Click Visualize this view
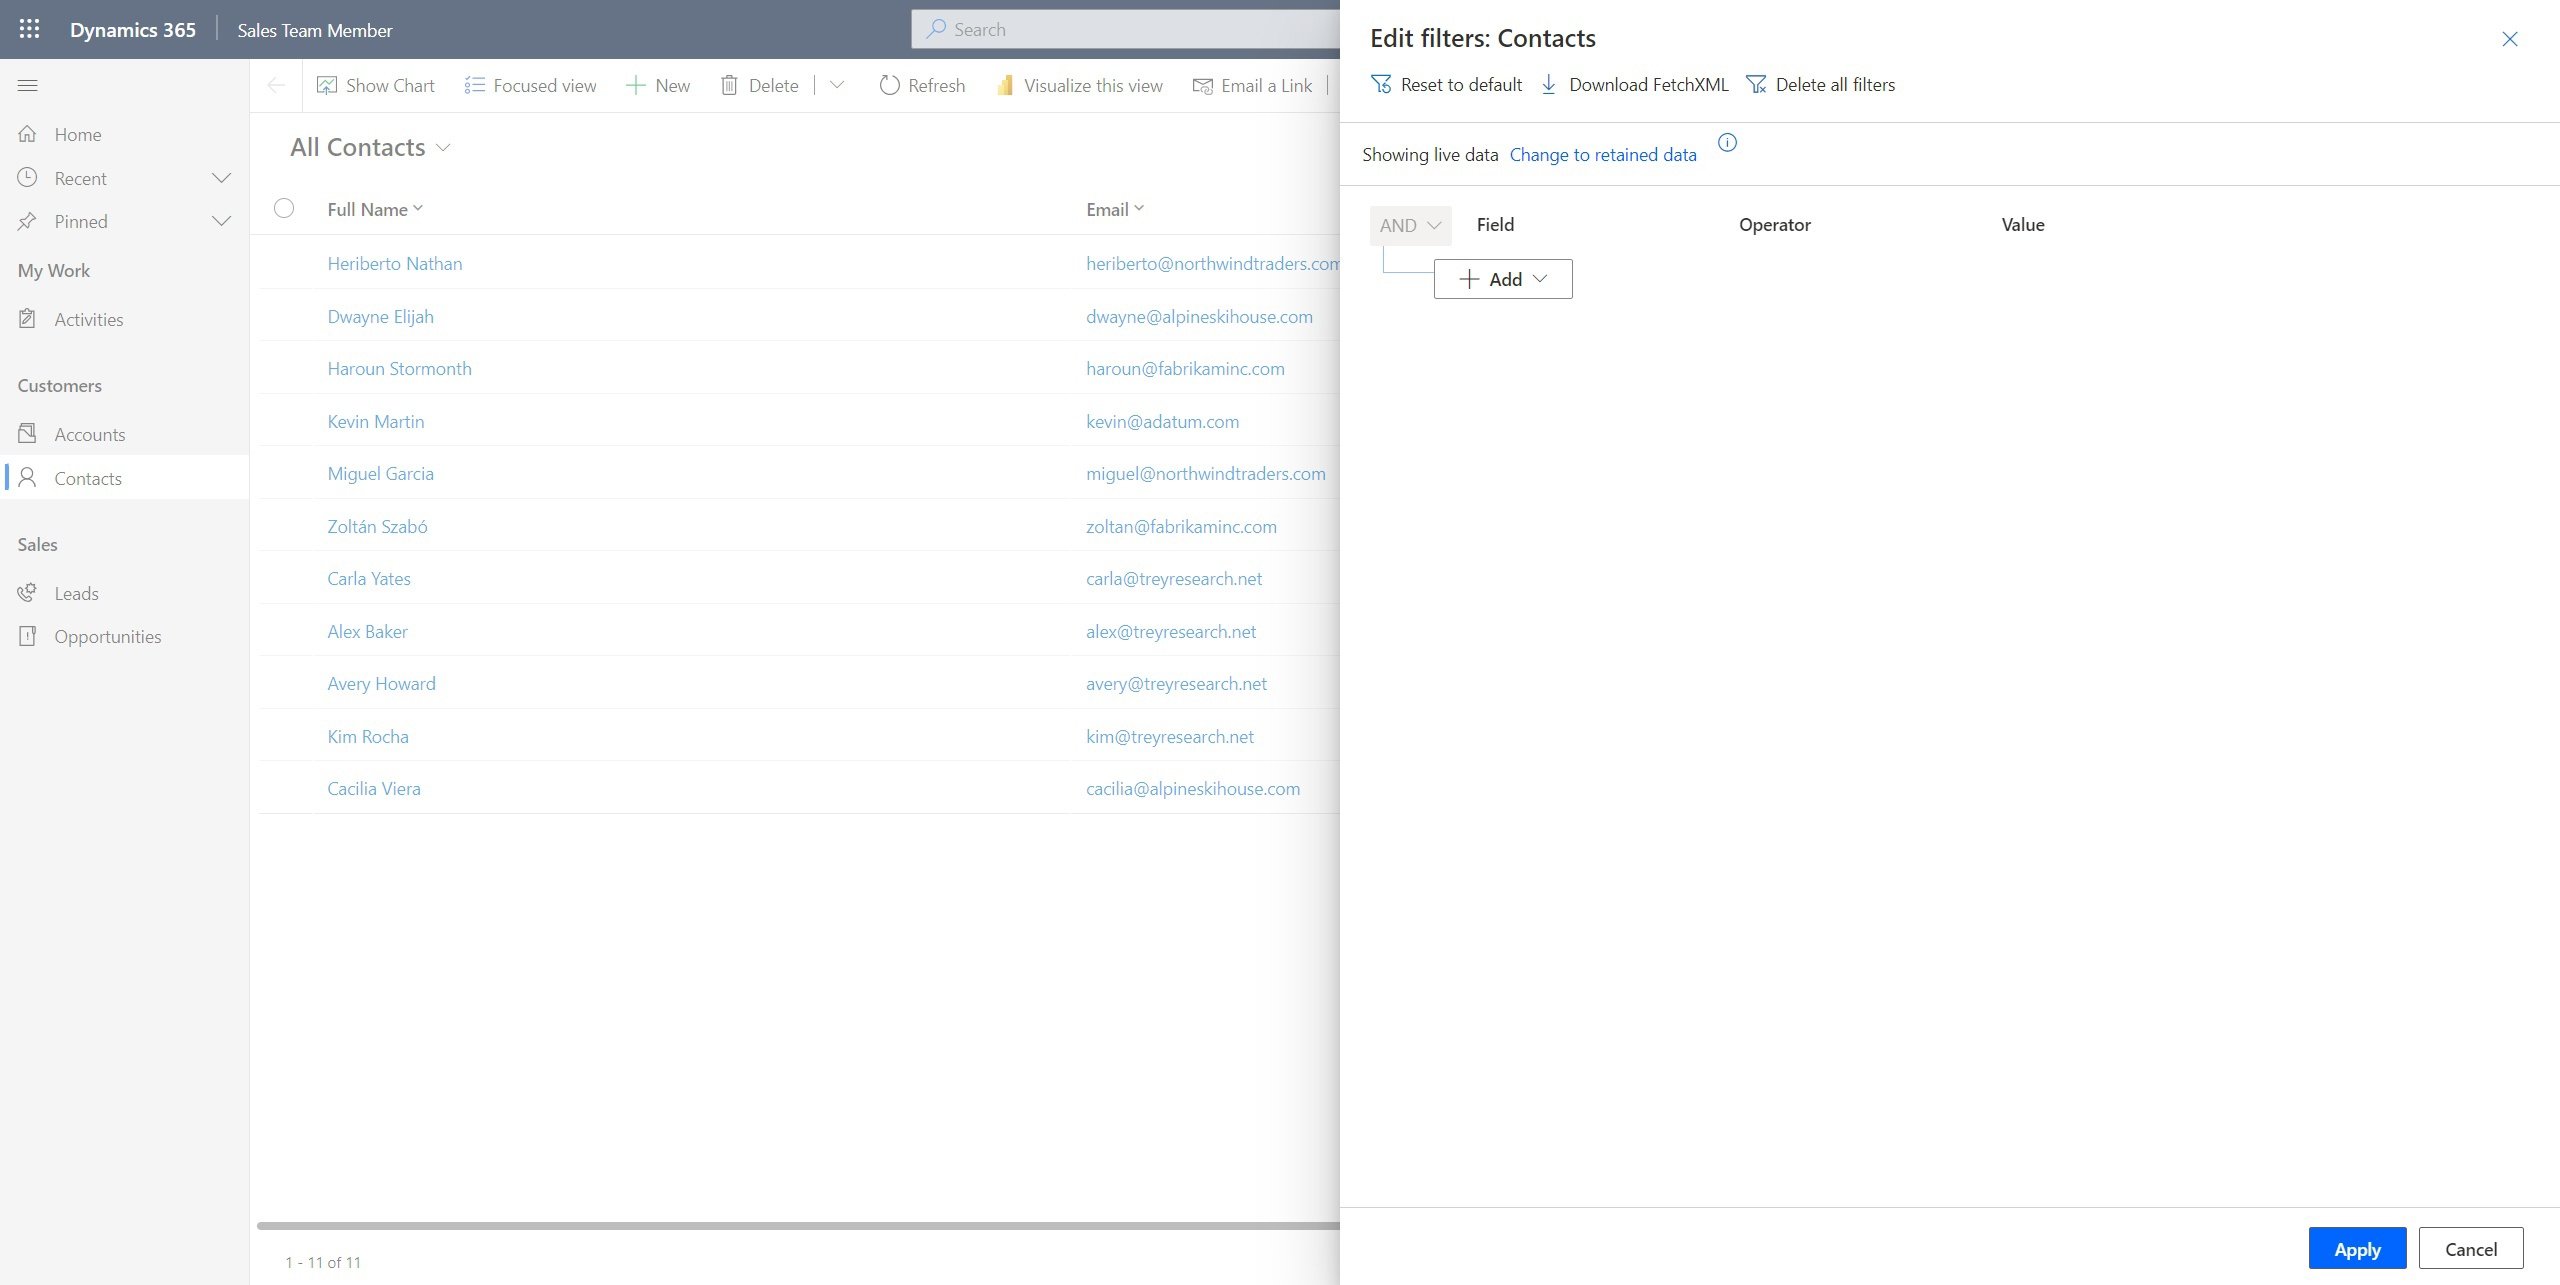The width and height of the screenshot is (2560, 1285). pos(1080,86)
